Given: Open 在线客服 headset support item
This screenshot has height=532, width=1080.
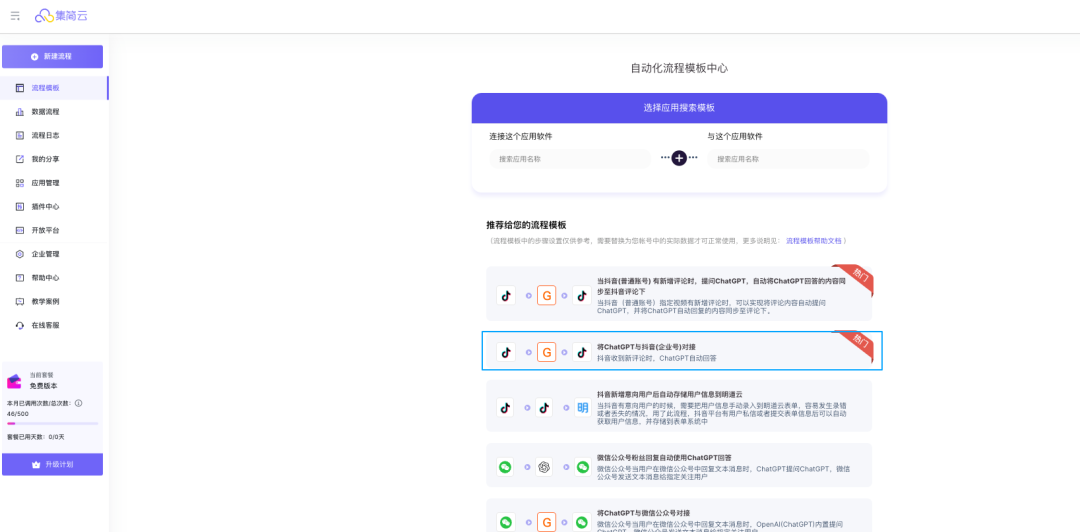Looking at the screenshot, I should click(54, 325).
